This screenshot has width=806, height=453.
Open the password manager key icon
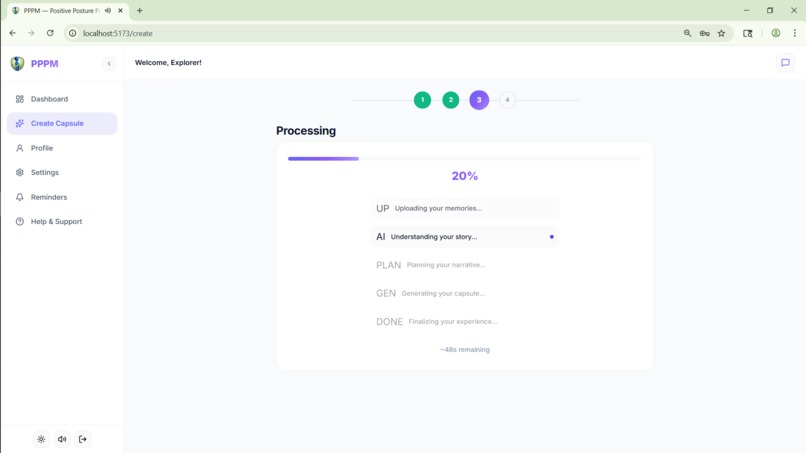click(x=704, y=33)
